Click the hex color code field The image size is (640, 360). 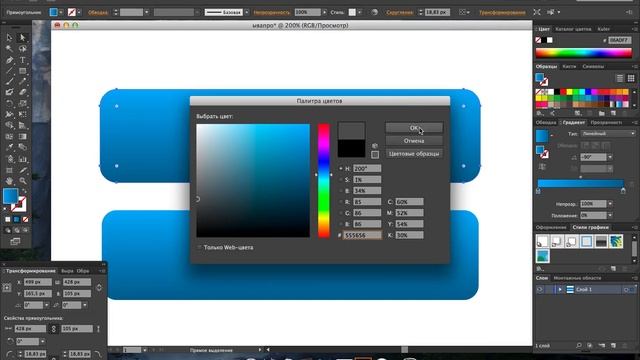[362, 235]
